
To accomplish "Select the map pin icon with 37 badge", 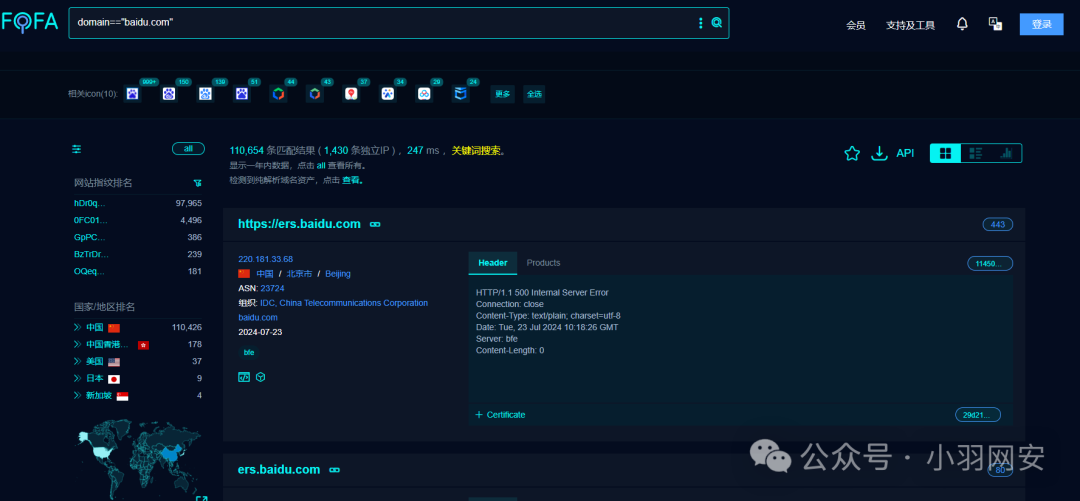I will coord(351,94).
